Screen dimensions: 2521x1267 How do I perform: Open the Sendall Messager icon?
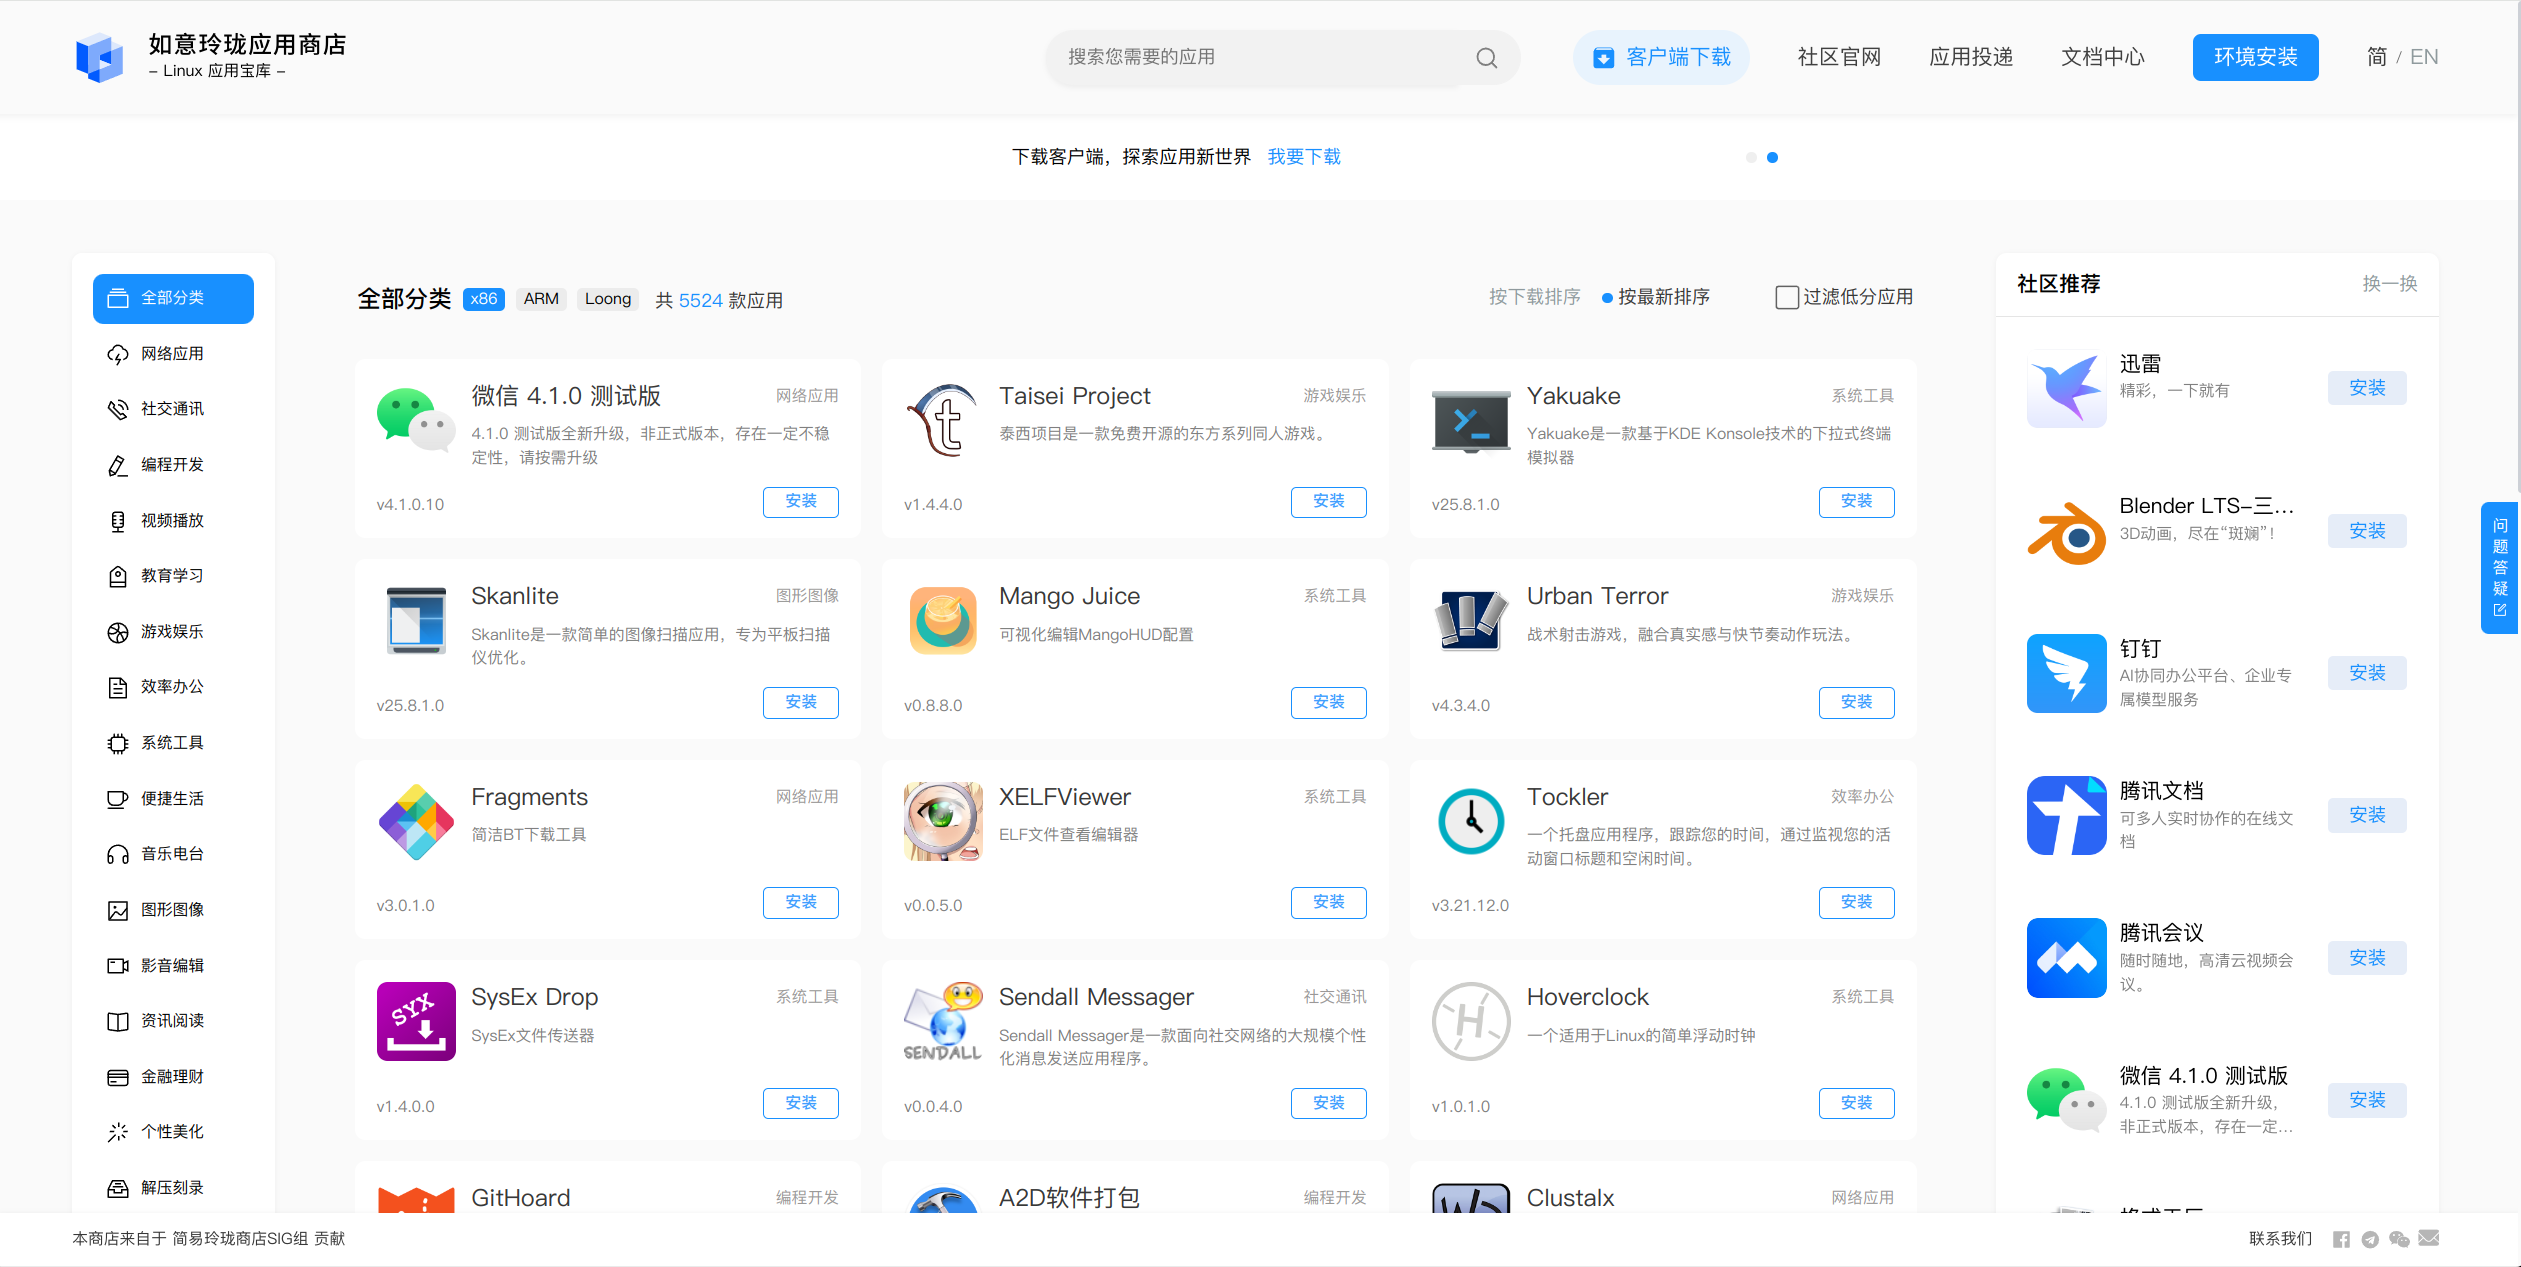point(943,1022)
